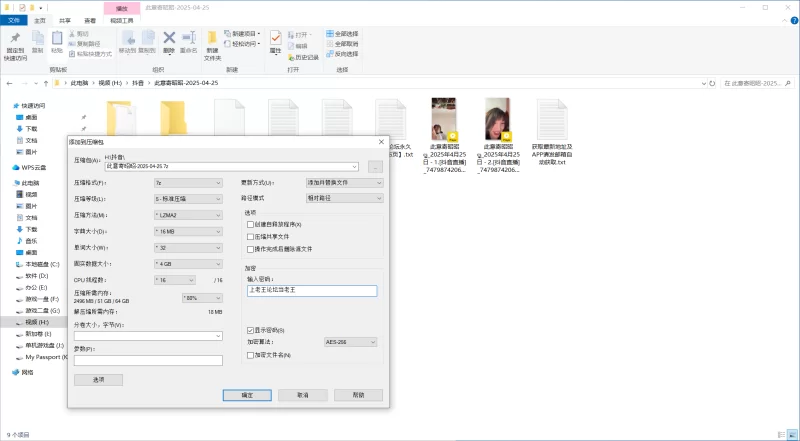The image size is (800, 441).
Task: Open the 更新方式 (update mode) dropdown
Action: point(344,183)
